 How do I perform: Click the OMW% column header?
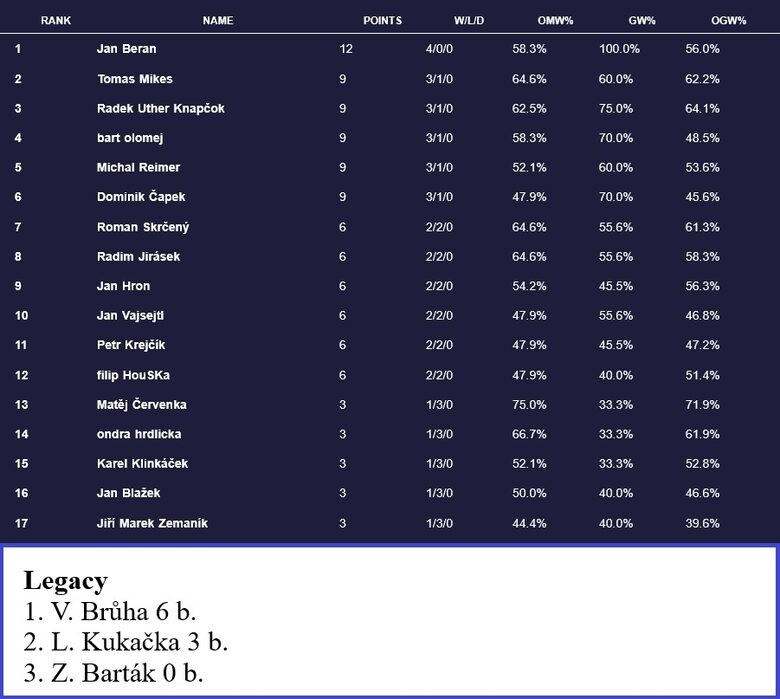[x=555, y=21]
